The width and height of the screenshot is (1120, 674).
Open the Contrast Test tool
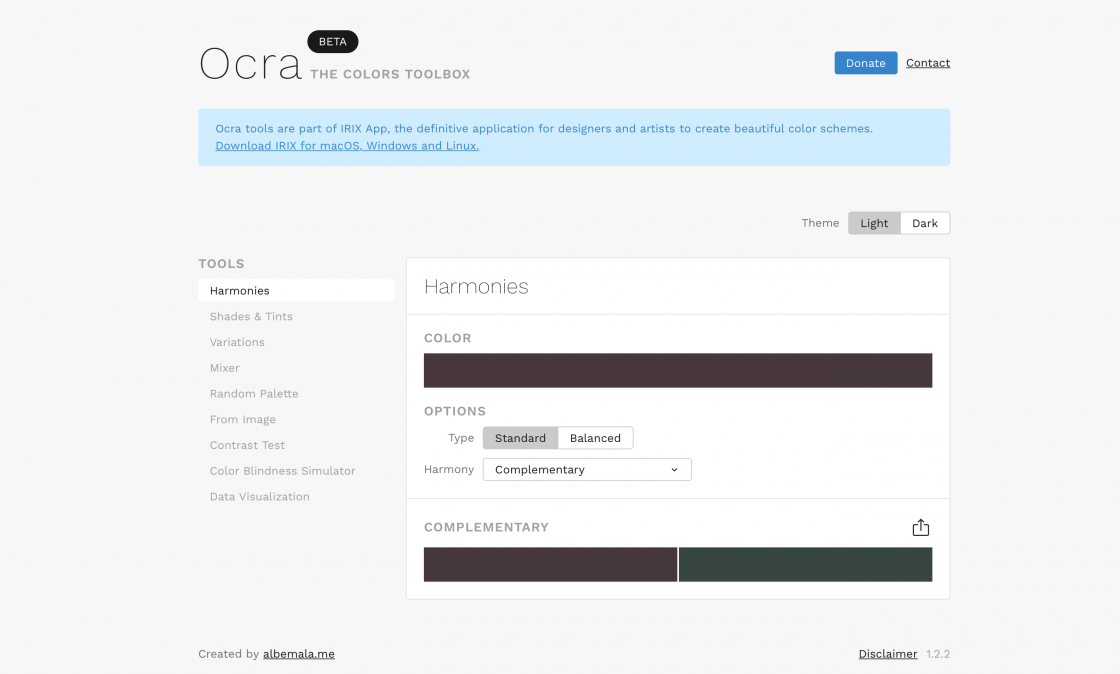pos(247,445)
